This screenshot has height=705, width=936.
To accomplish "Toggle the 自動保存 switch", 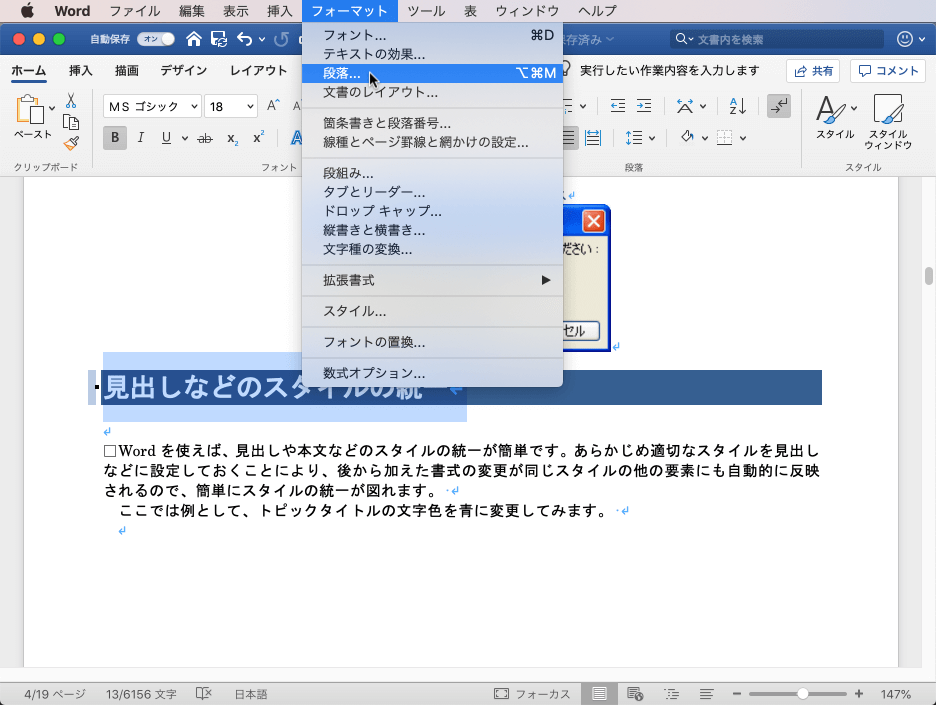I will pos(156,39).
